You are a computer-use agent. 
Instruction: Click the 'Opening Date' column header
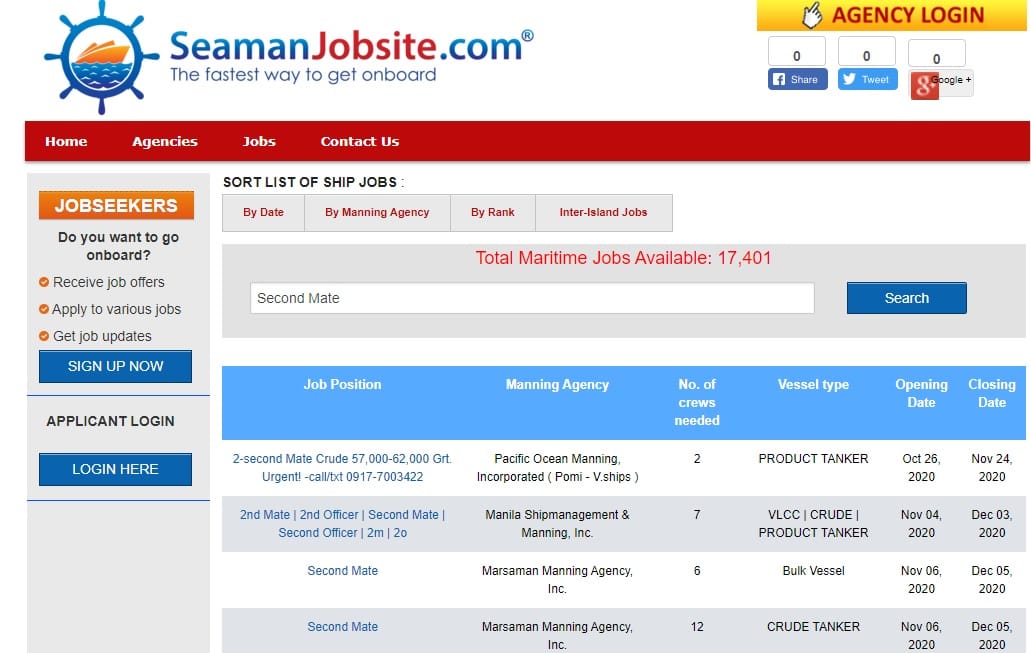coord(921,393)
